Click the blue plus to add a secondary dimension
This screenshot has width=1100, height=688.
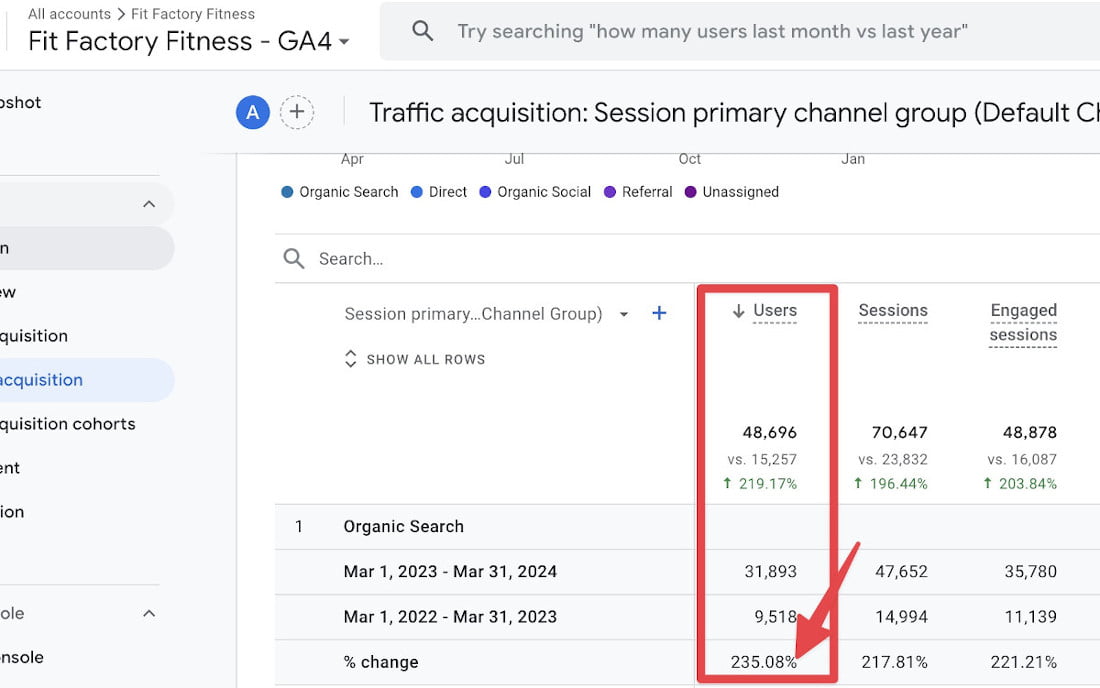659,313
